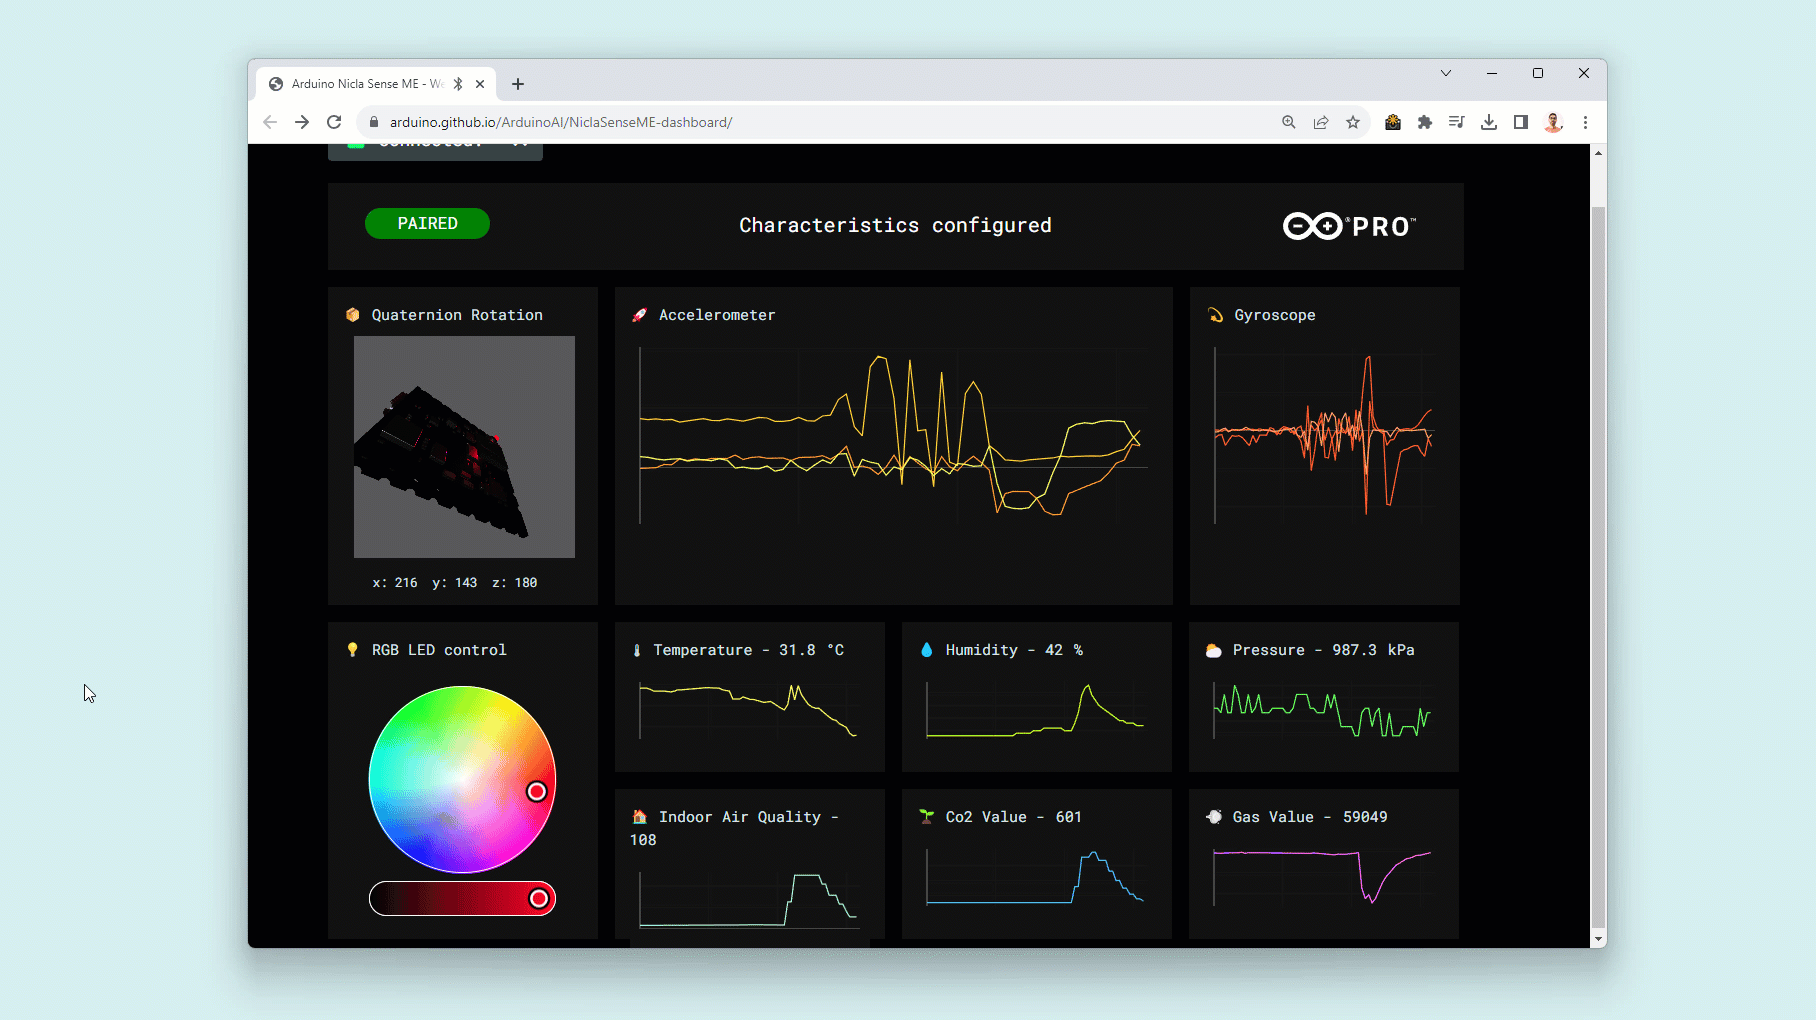Open the browser tab search chevron
The width and height of the screenshot is (1816, 1020).
[x=1446, y=73]
